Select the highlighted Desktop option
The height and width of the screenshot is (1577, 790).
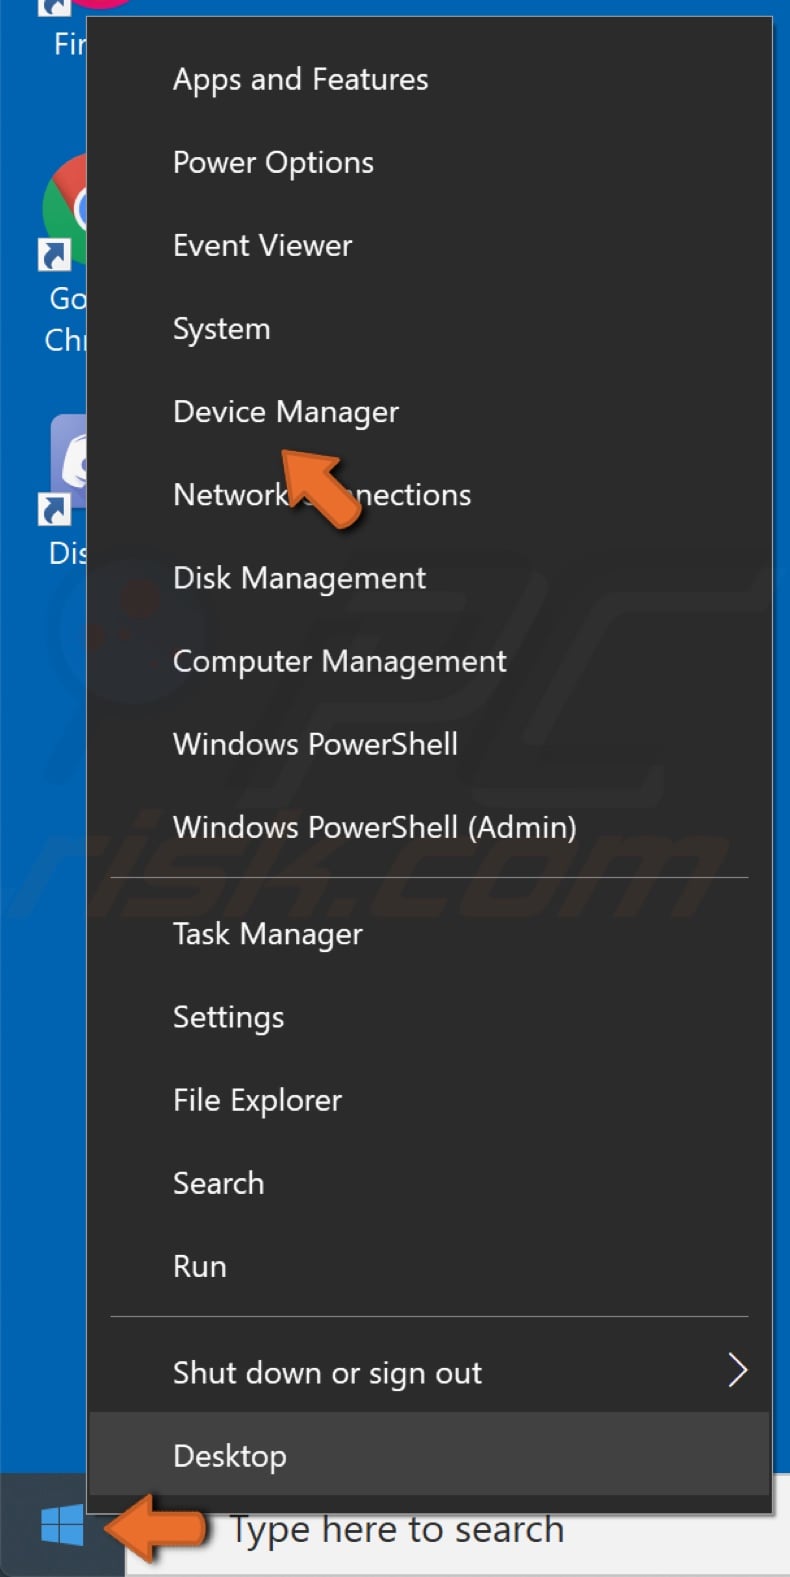pyautogui.click(x=229, y=1456)
